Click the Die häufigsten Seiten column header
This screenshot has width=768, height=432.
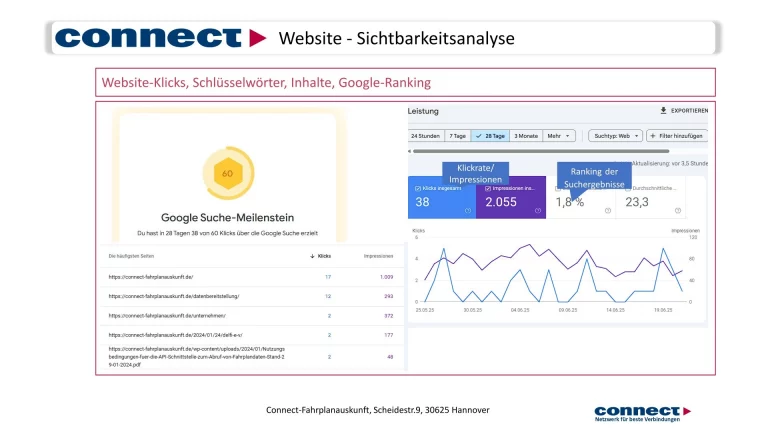tap(131, 256)
